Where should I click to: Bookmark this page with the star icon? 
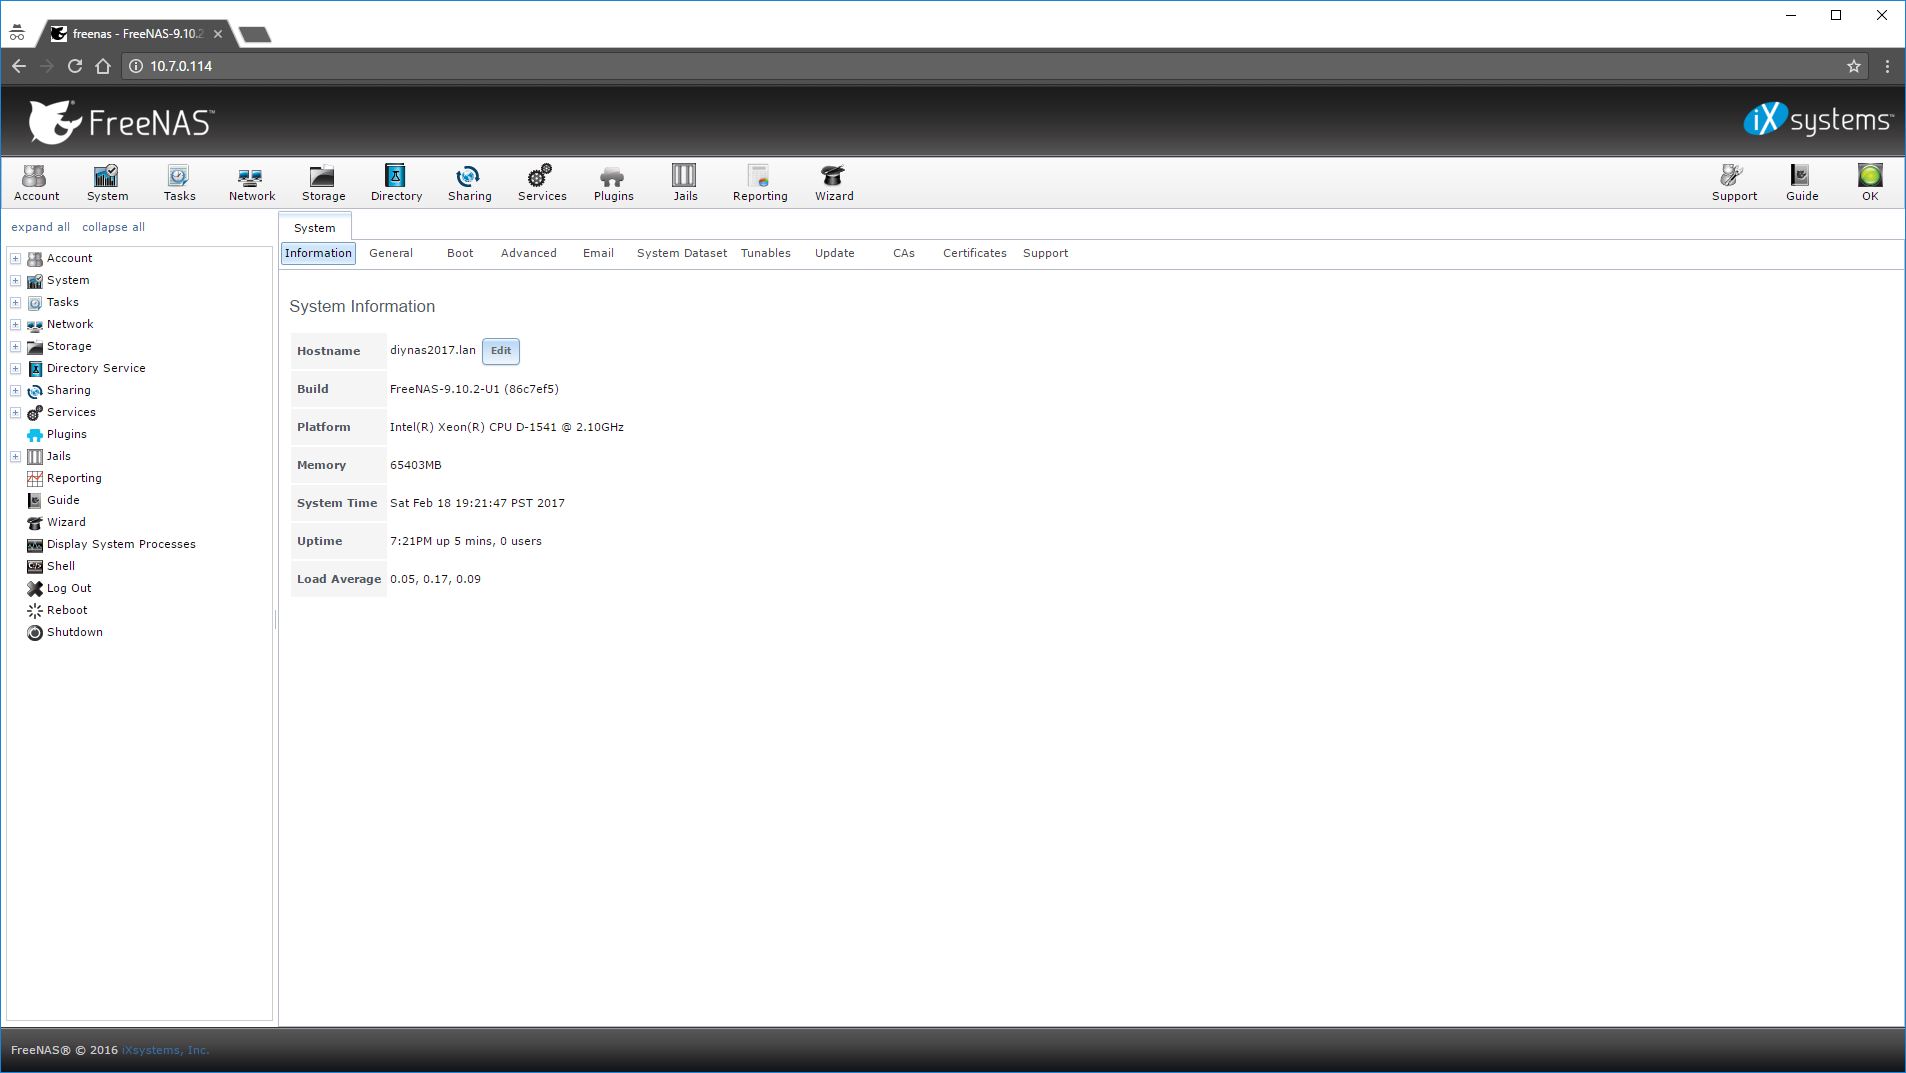click(1853, 66)
